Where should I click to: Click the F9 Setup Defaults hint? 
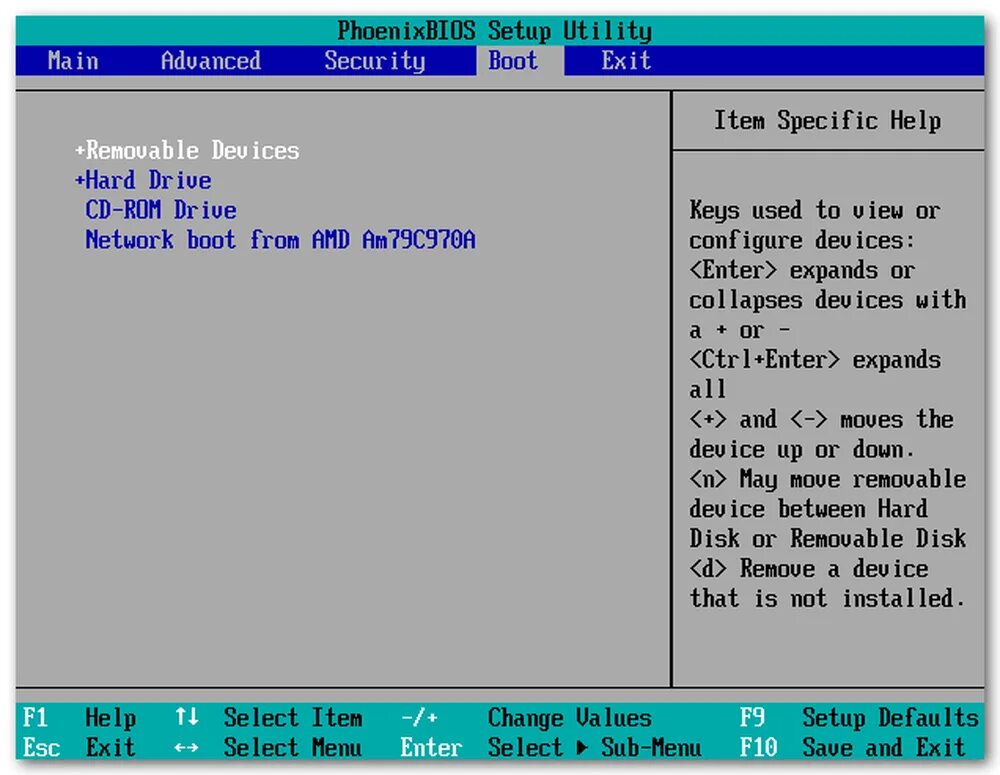pos(858,718)
